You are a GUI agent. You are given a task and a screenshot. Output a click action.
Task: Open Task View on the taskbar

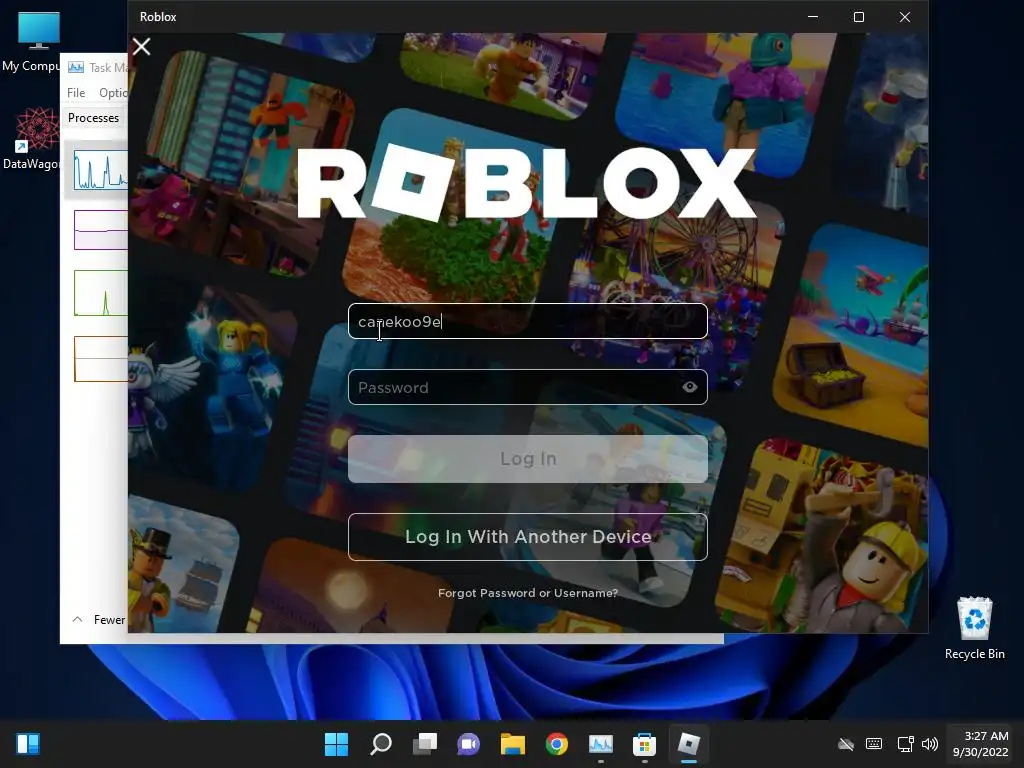(424, 743)
